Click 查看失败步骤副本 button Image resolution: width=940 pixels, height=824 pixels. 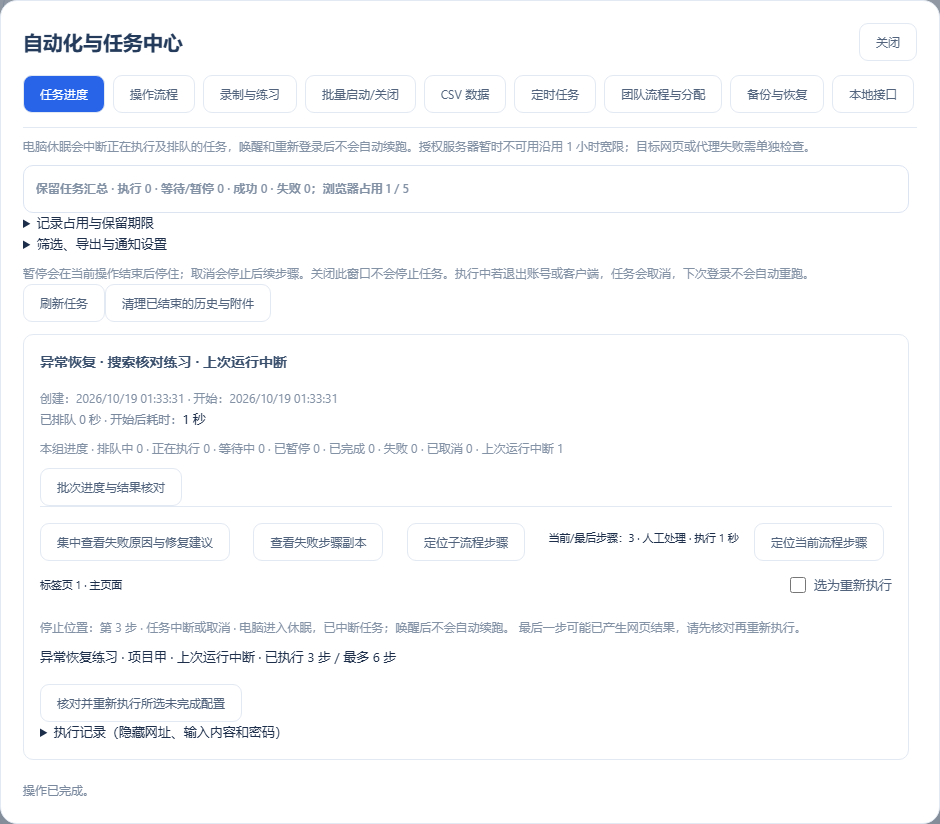pos(318,542)
